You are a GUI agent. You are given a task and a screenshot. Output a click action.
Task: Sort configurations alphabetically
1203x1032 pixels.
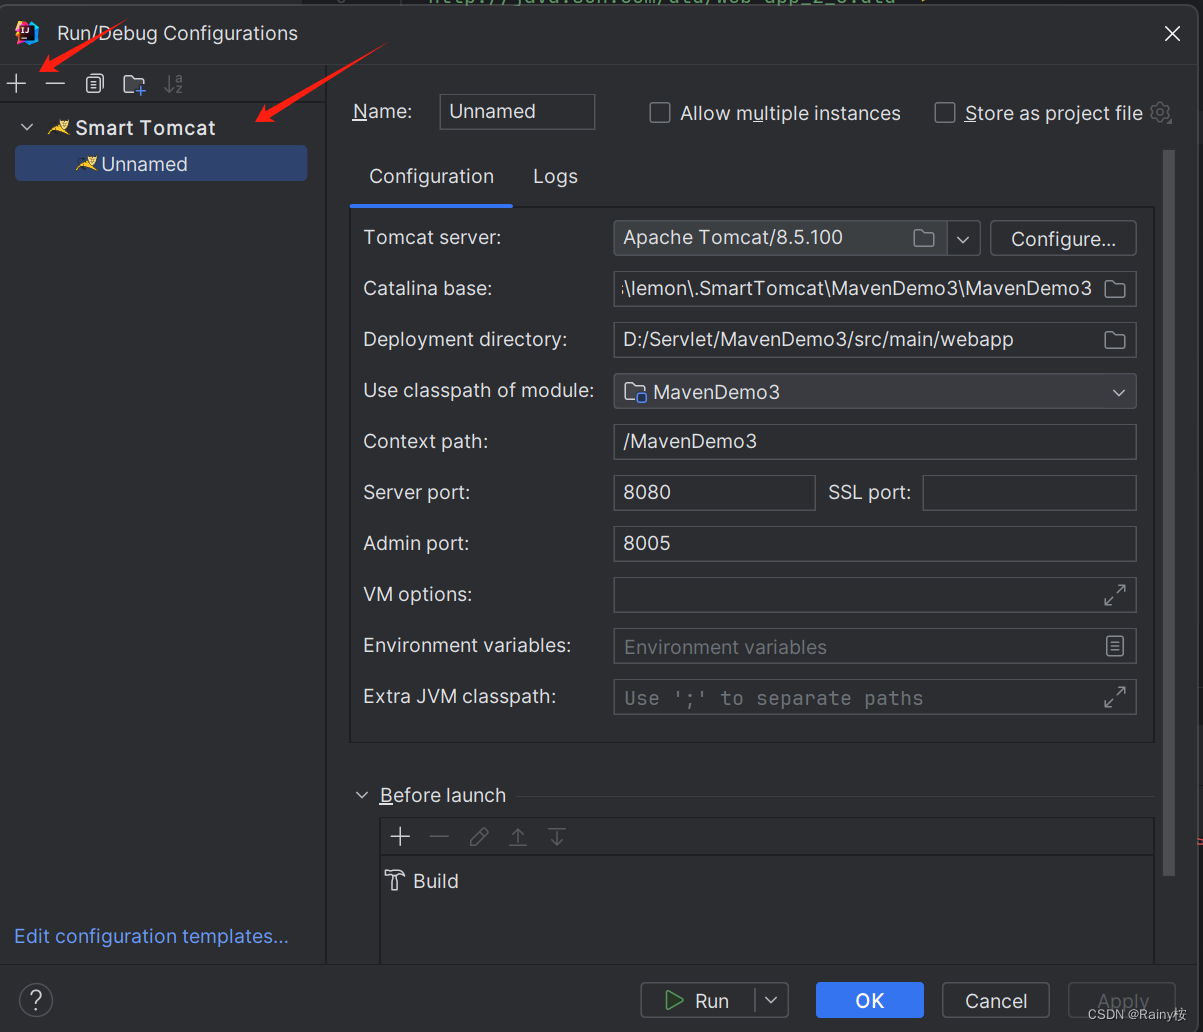click(173, 84)
